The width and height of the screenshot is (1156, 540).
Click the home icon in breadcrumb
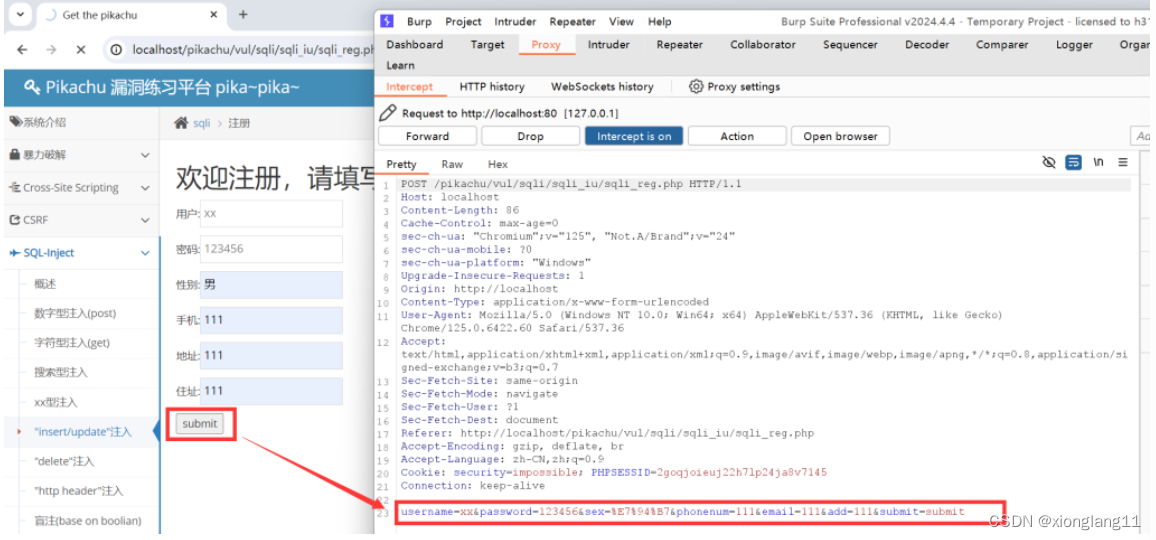[181, 123]
